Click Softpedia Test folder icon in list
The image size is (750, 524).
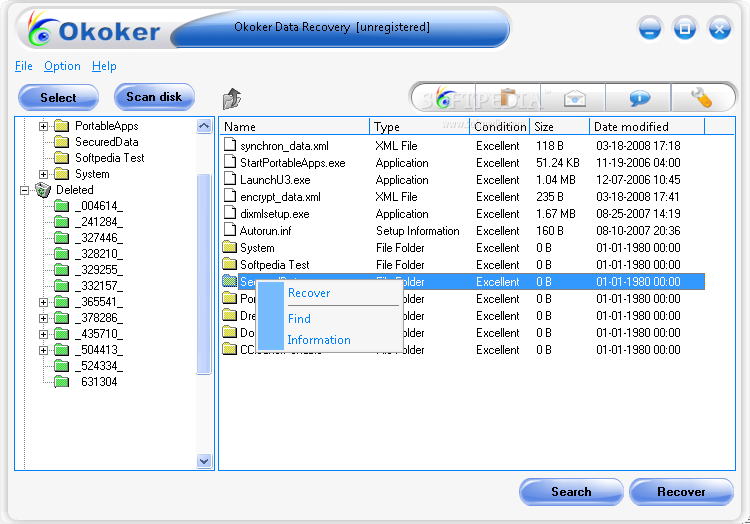(x=230, y=264)
